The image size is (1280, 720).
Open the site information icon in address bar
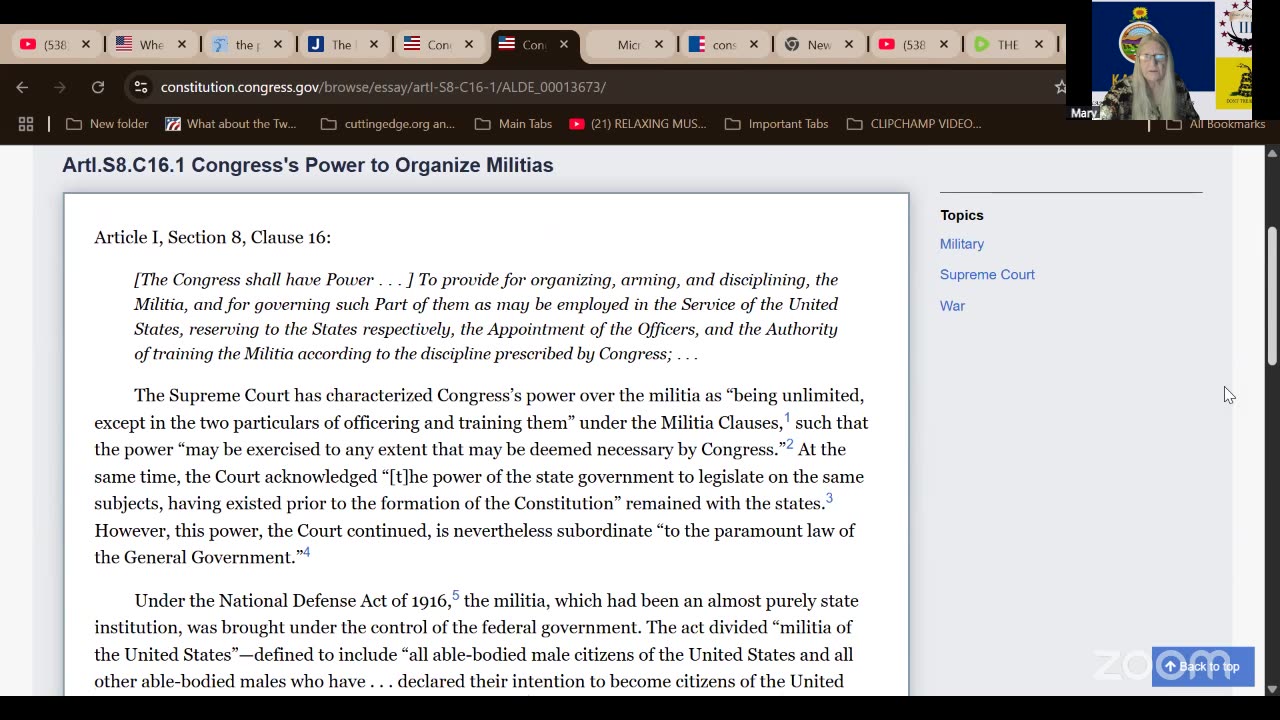(x=141, y=87)
